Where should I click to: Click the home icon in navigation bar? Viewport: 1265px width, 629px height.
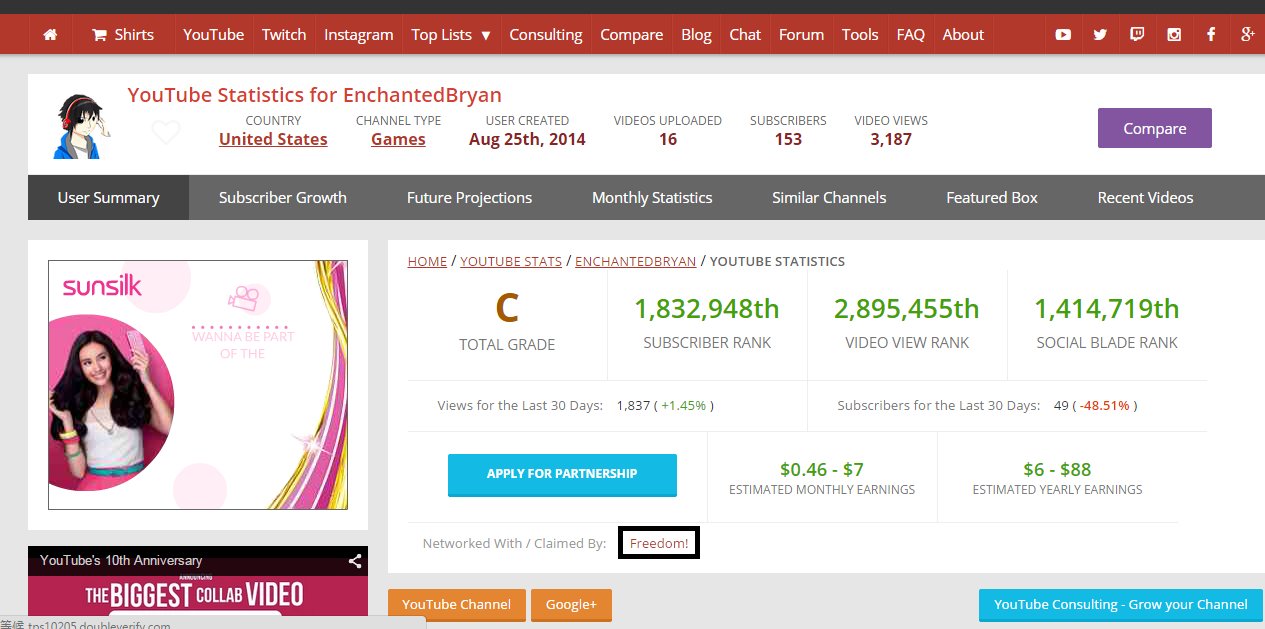(50, 35)
